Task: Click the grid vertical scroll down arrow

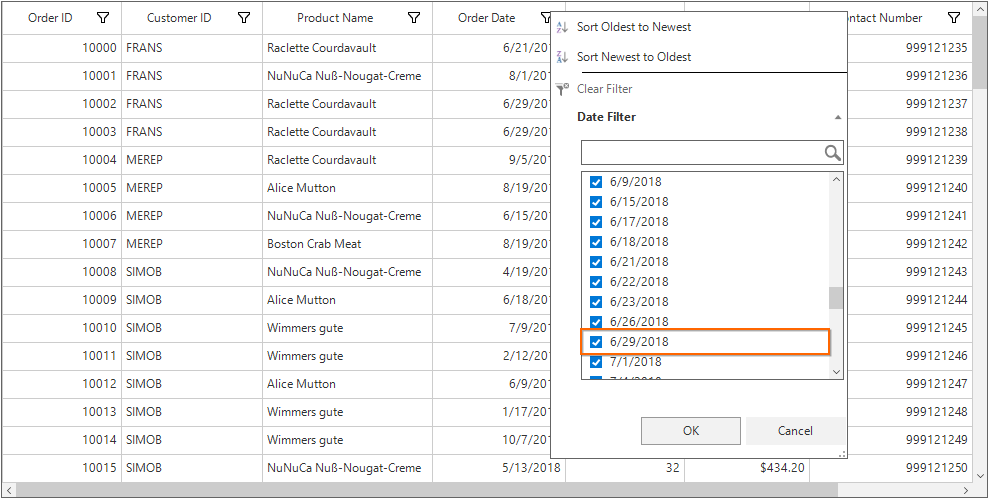Action: click(980, 475)
